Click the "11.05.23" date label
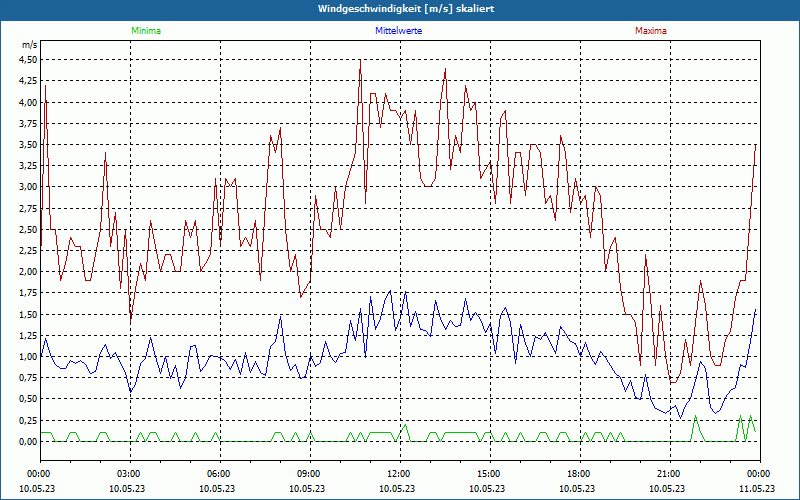The height and width of the screenshot is (500, 800). pos(757,488)
